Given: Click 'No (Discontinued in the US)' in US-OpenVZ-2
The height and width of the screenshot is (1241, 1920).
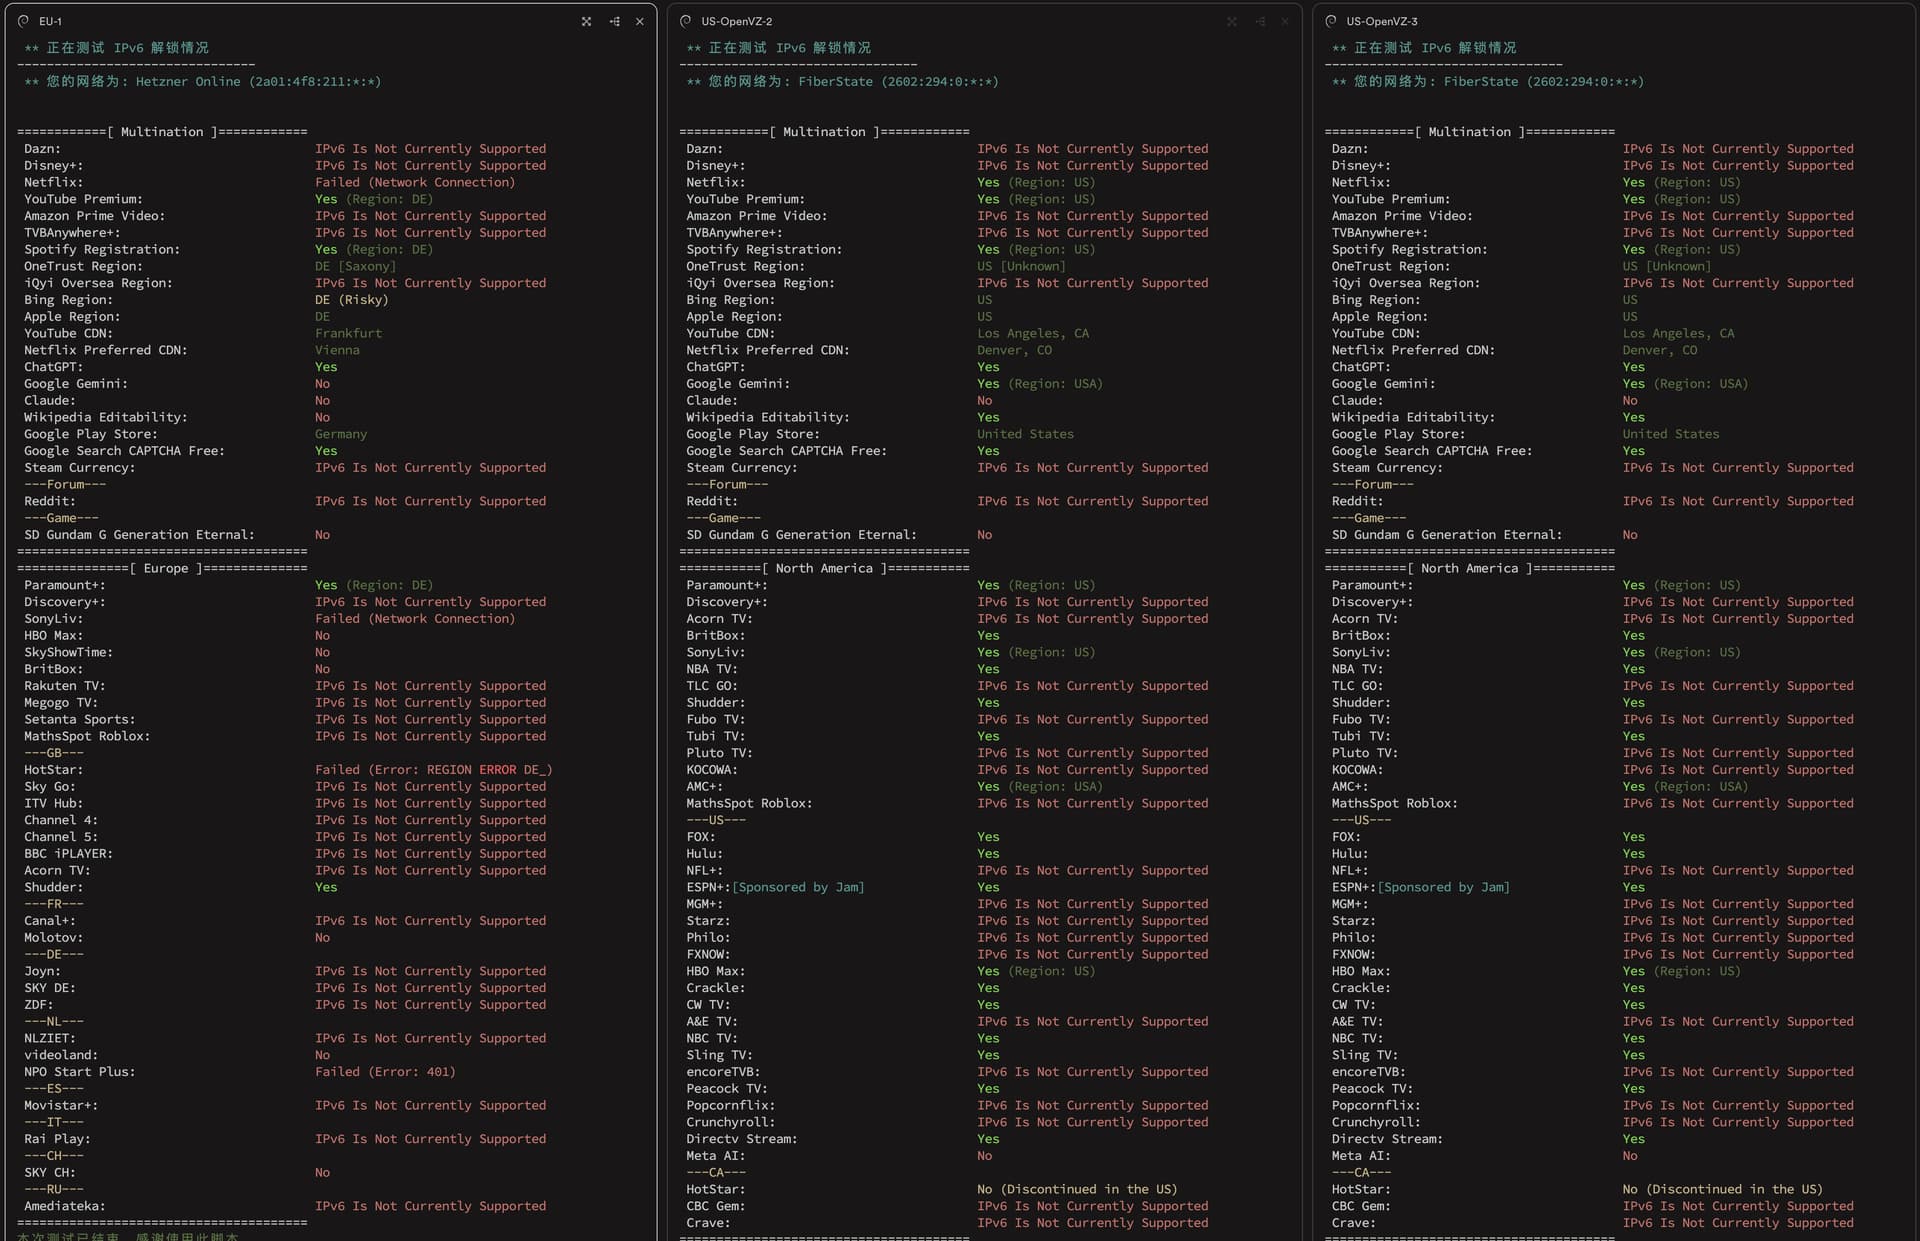Looking at the screenshot, I should (1077, 1189).
